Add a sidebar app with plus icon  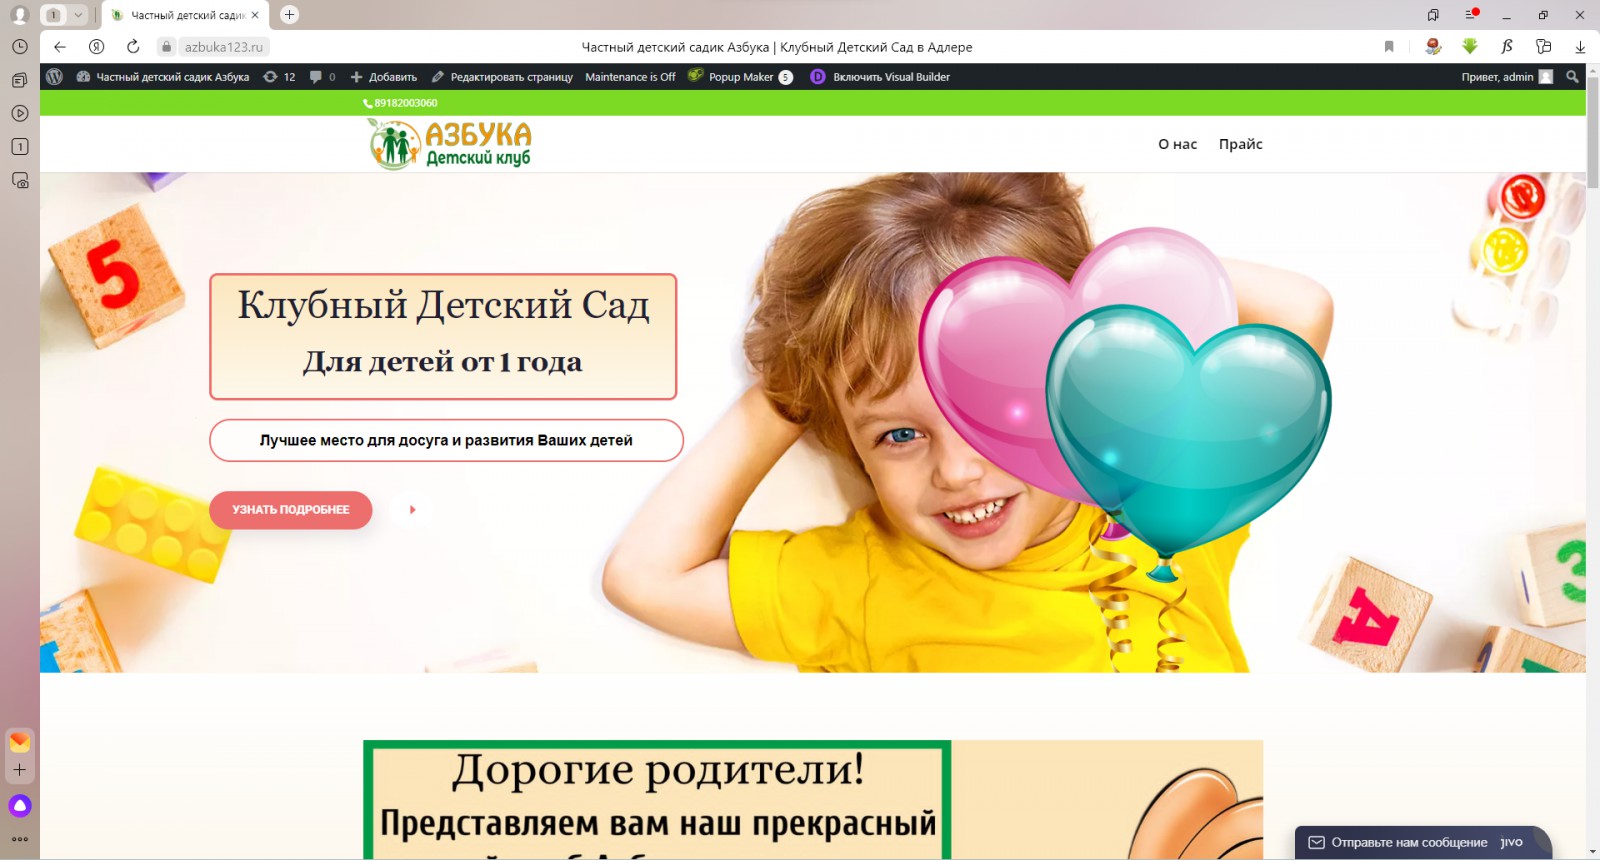[x=19, y=770]
